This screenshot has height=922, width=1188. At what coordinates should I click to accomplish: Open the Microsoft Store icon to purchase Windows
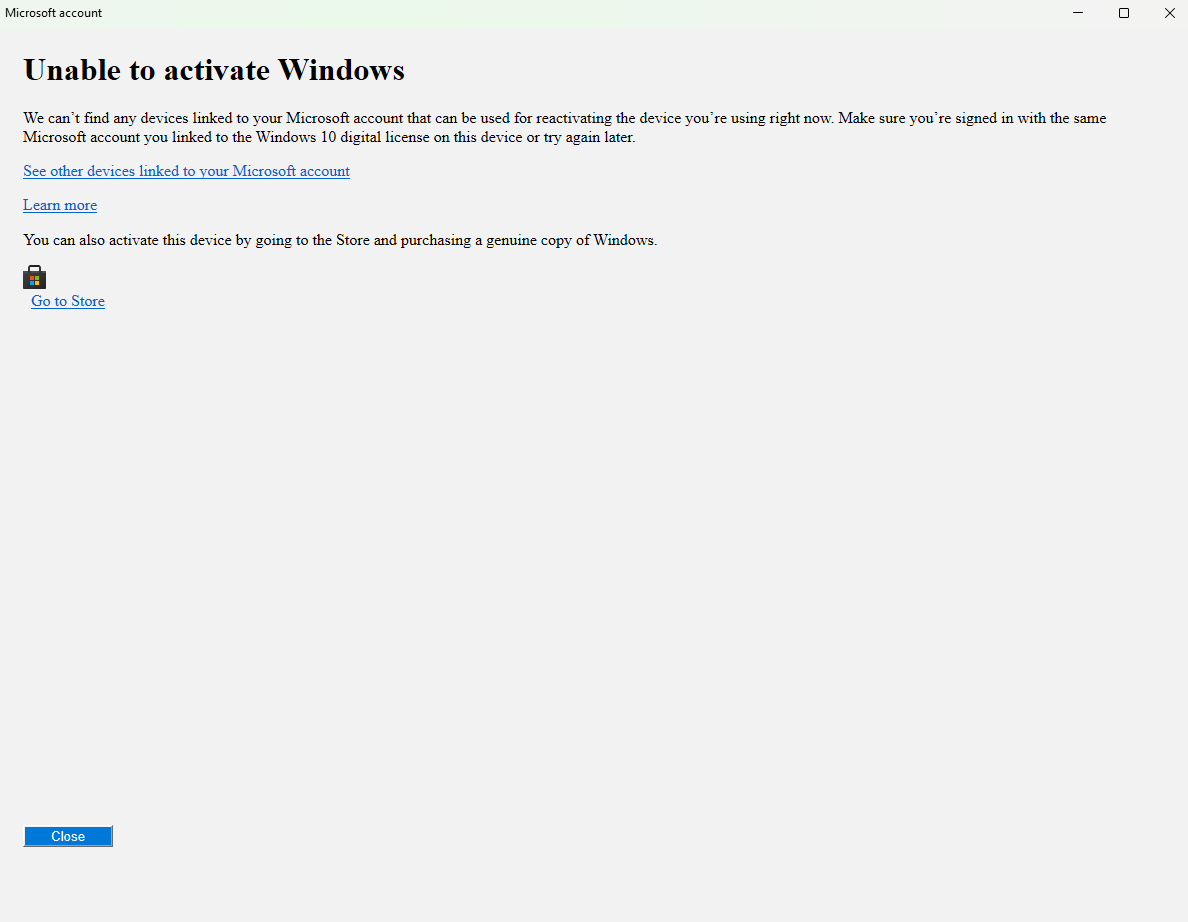[34, 277]
